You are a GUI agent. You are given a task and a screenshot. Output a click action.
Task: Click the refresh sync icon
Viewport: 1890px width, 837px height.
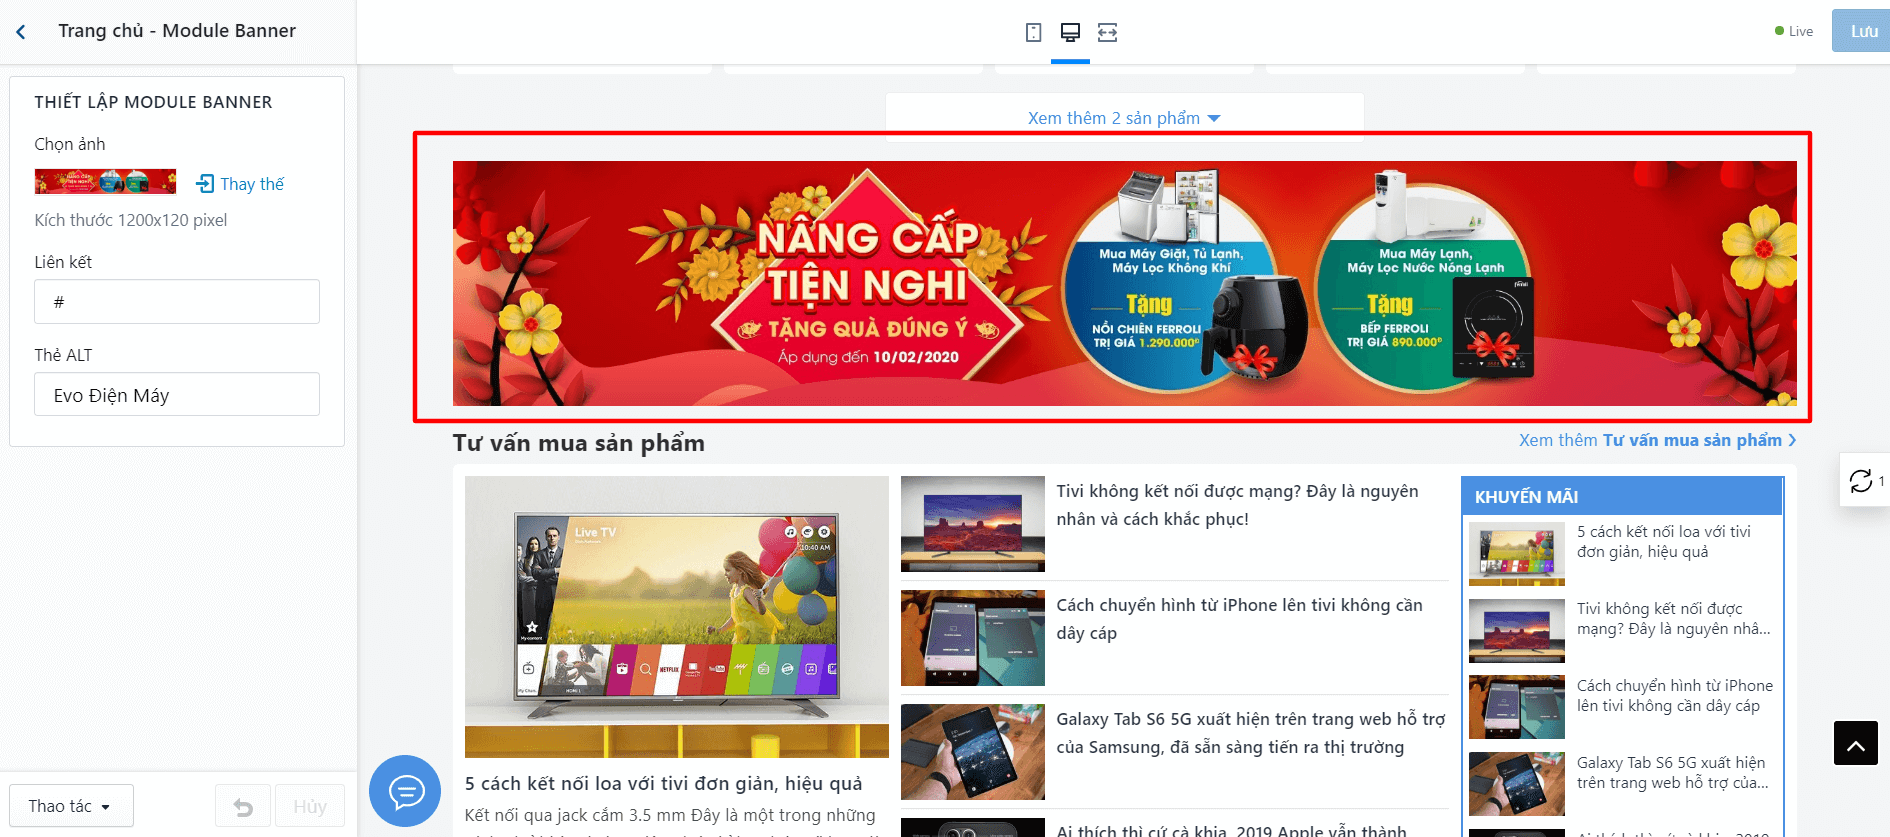pyautogui.click(x=1860, y=481)
